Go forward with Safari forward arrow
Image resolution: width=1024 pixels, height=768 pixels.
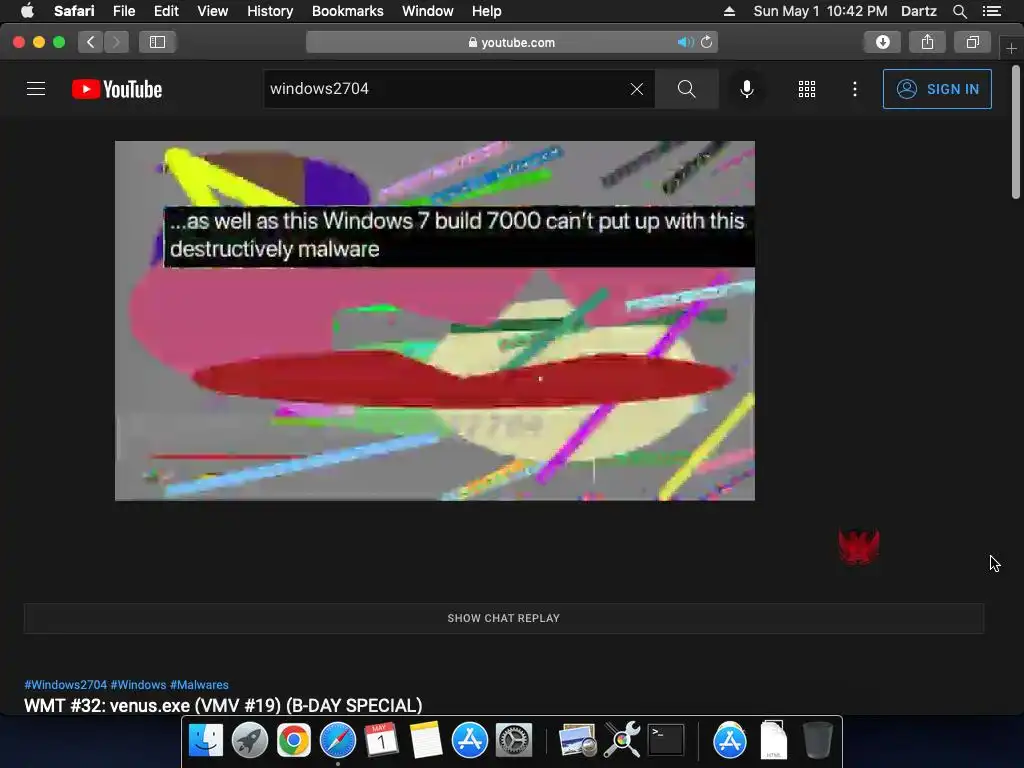116,42
